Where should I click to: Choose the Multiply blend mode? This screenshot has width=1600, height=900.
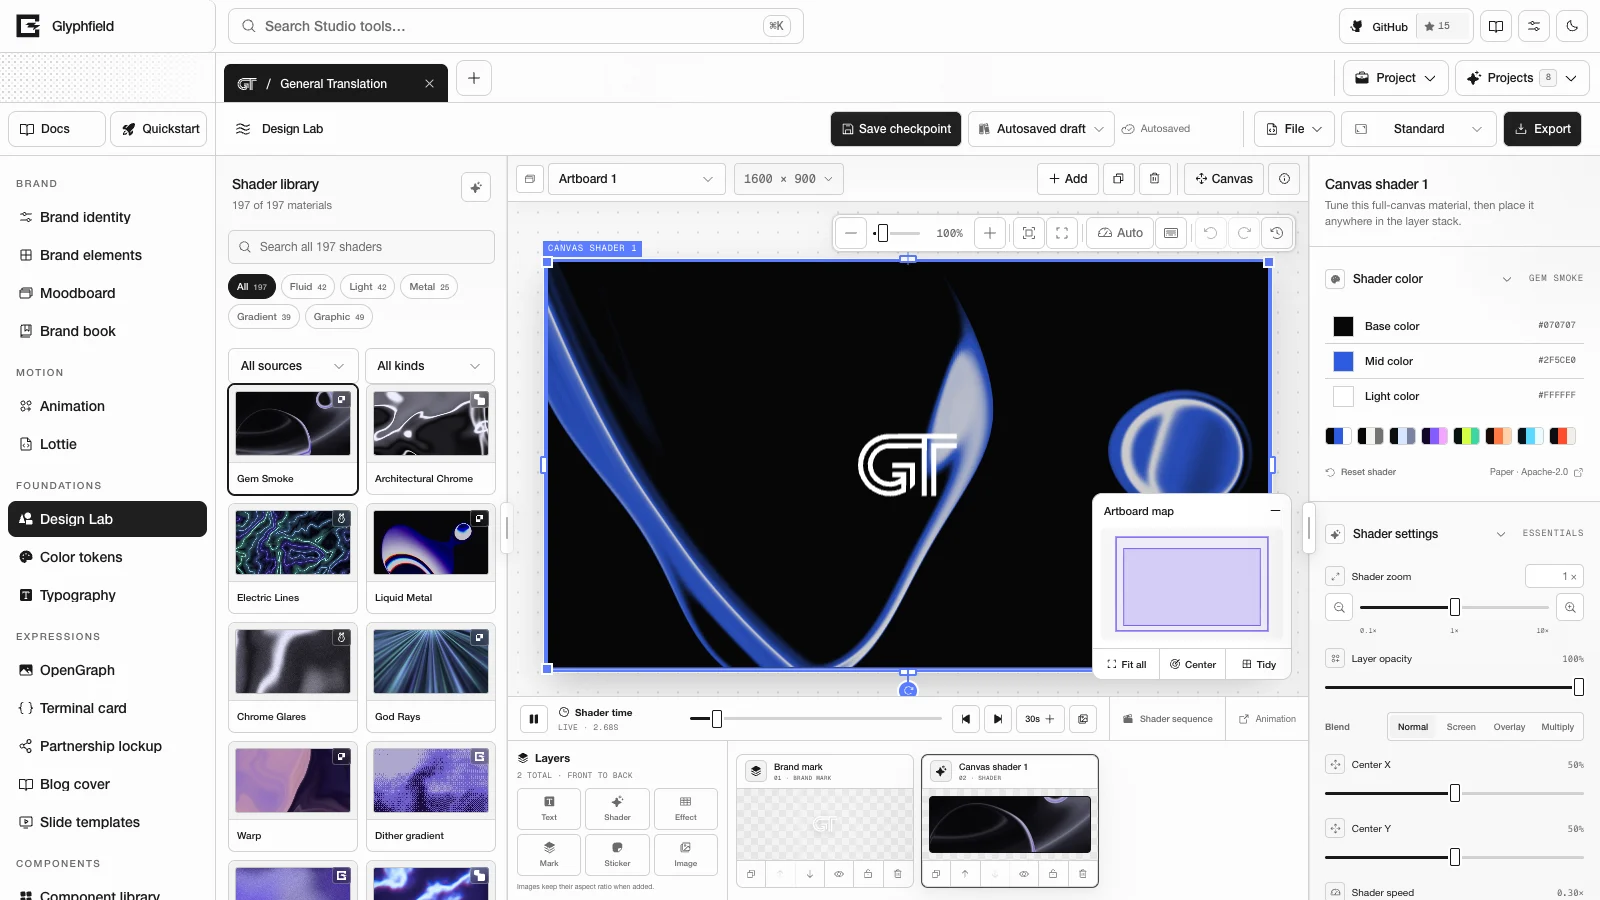point(1557,727)
